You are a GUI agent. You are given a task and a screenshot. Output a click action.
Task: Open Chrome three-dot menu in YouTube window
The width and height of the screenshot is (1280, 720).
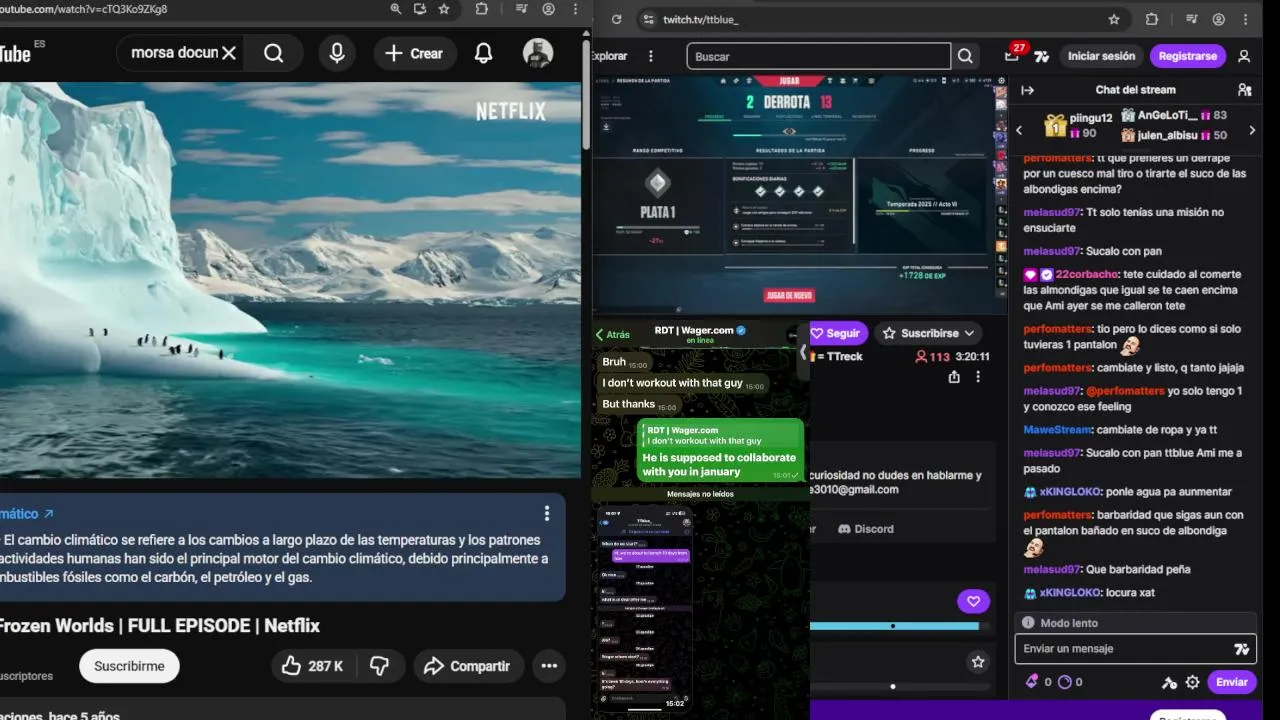tap(575, 9)
